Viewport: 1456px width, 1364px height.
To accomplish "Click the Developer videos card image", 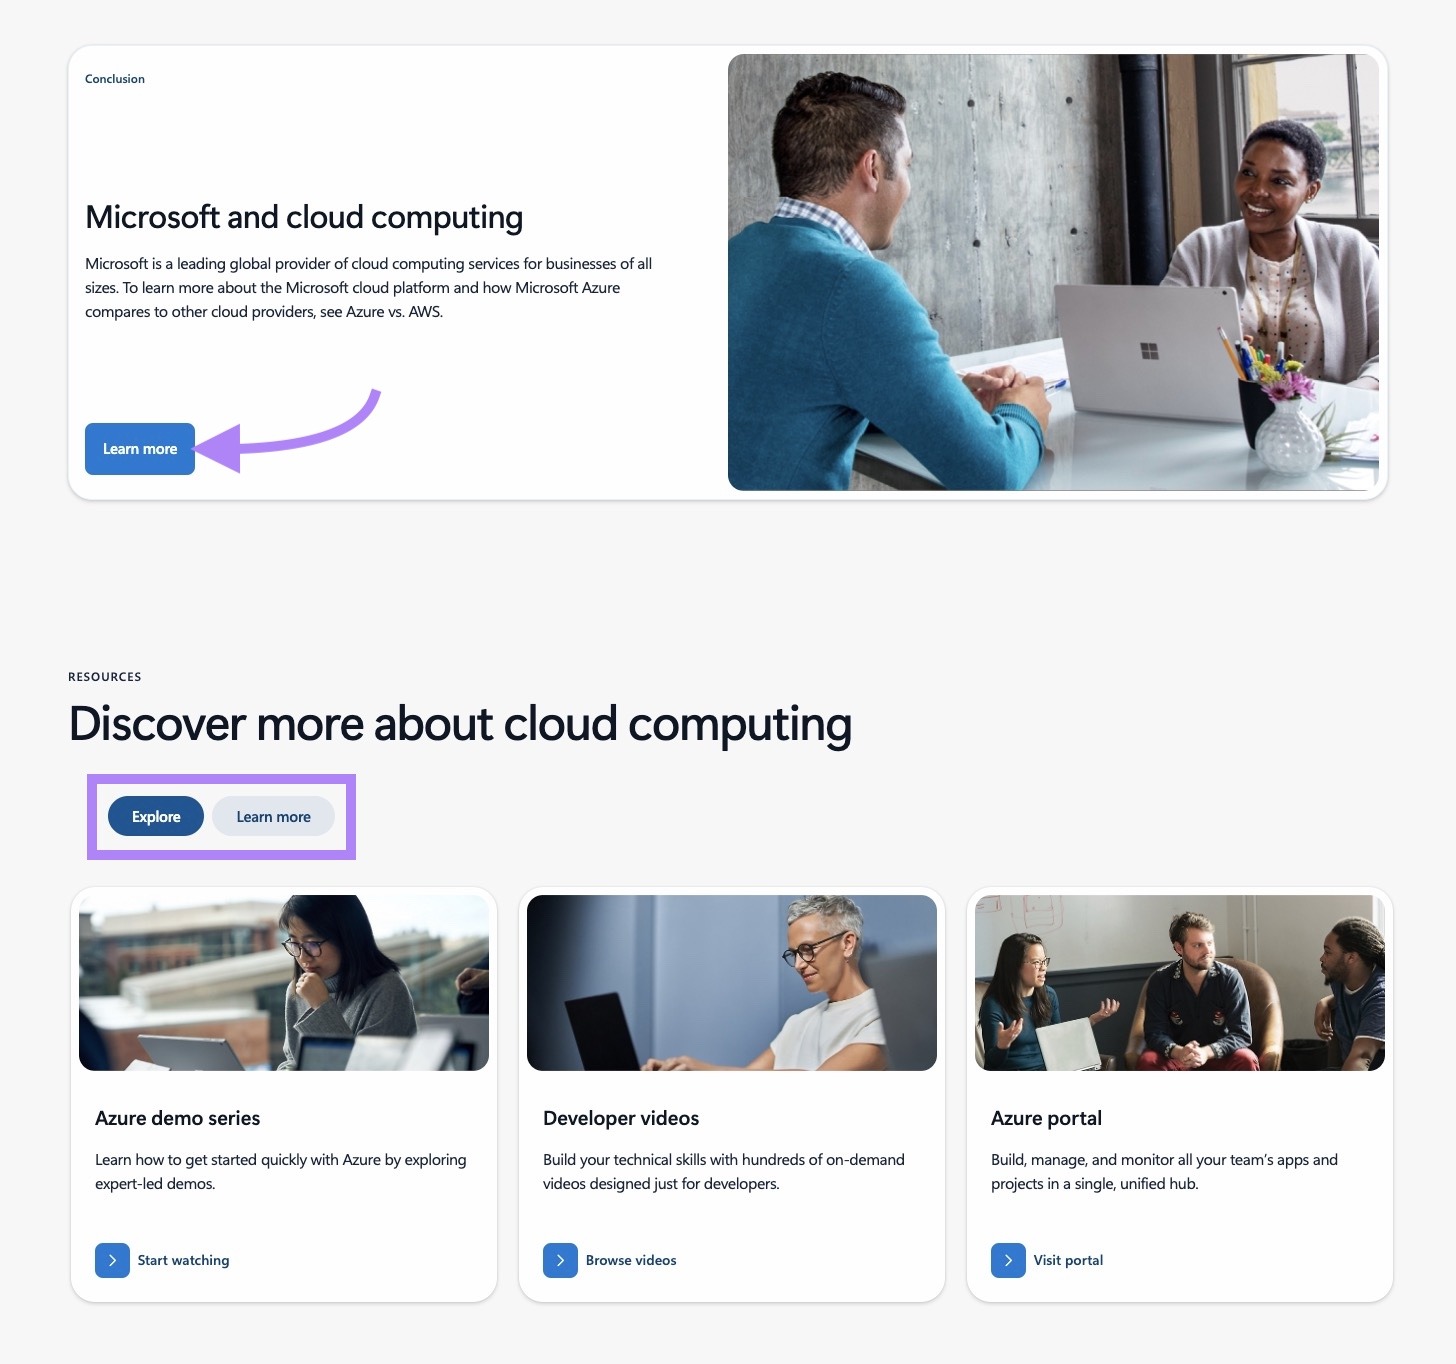I will [x=731, y=982].
